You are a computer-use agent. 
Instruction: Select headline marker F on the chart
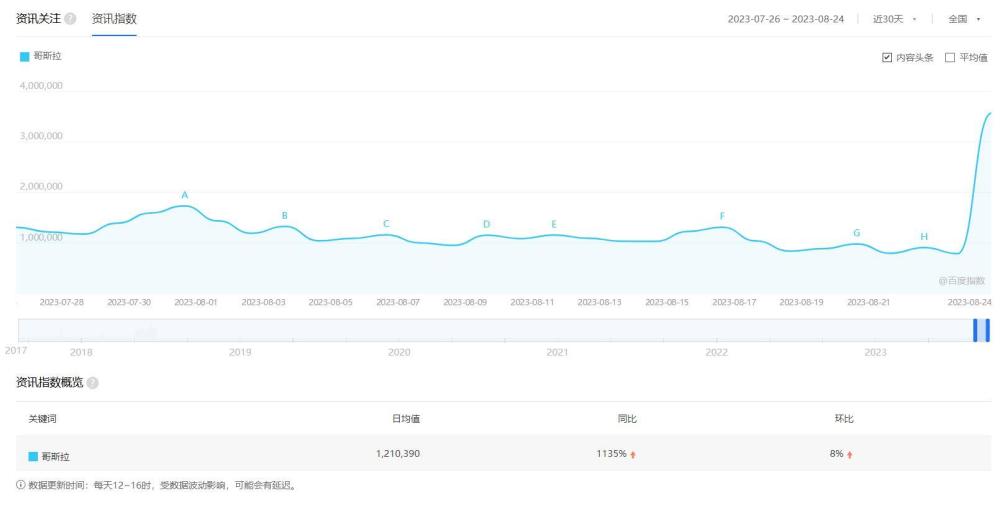[x=722, y=216]
